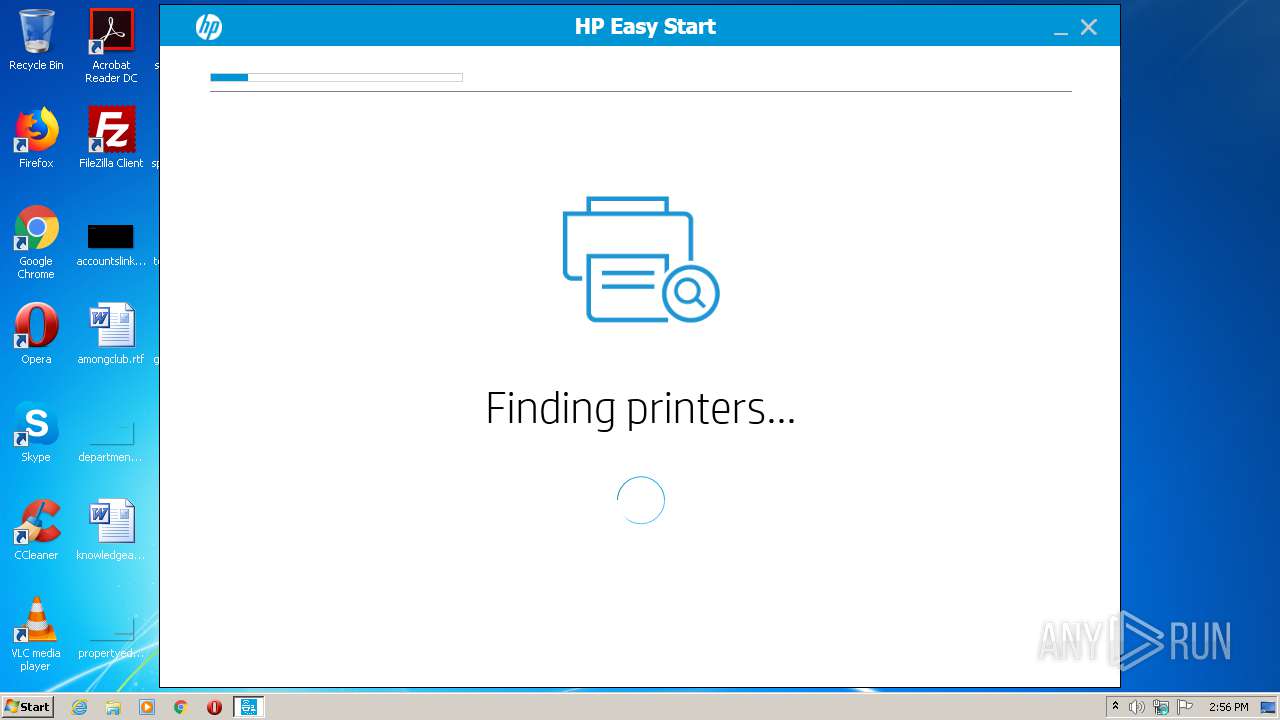Open the Windows Start menu

pos(28,707)
